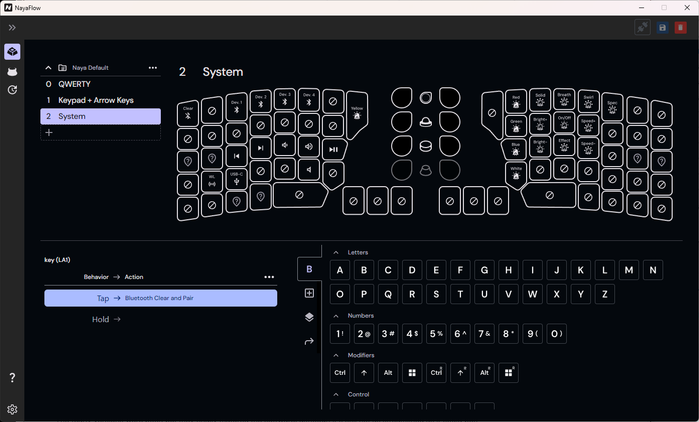Collapse the Letters section
This screenshot has width=699, height=422.
(336, 252)
